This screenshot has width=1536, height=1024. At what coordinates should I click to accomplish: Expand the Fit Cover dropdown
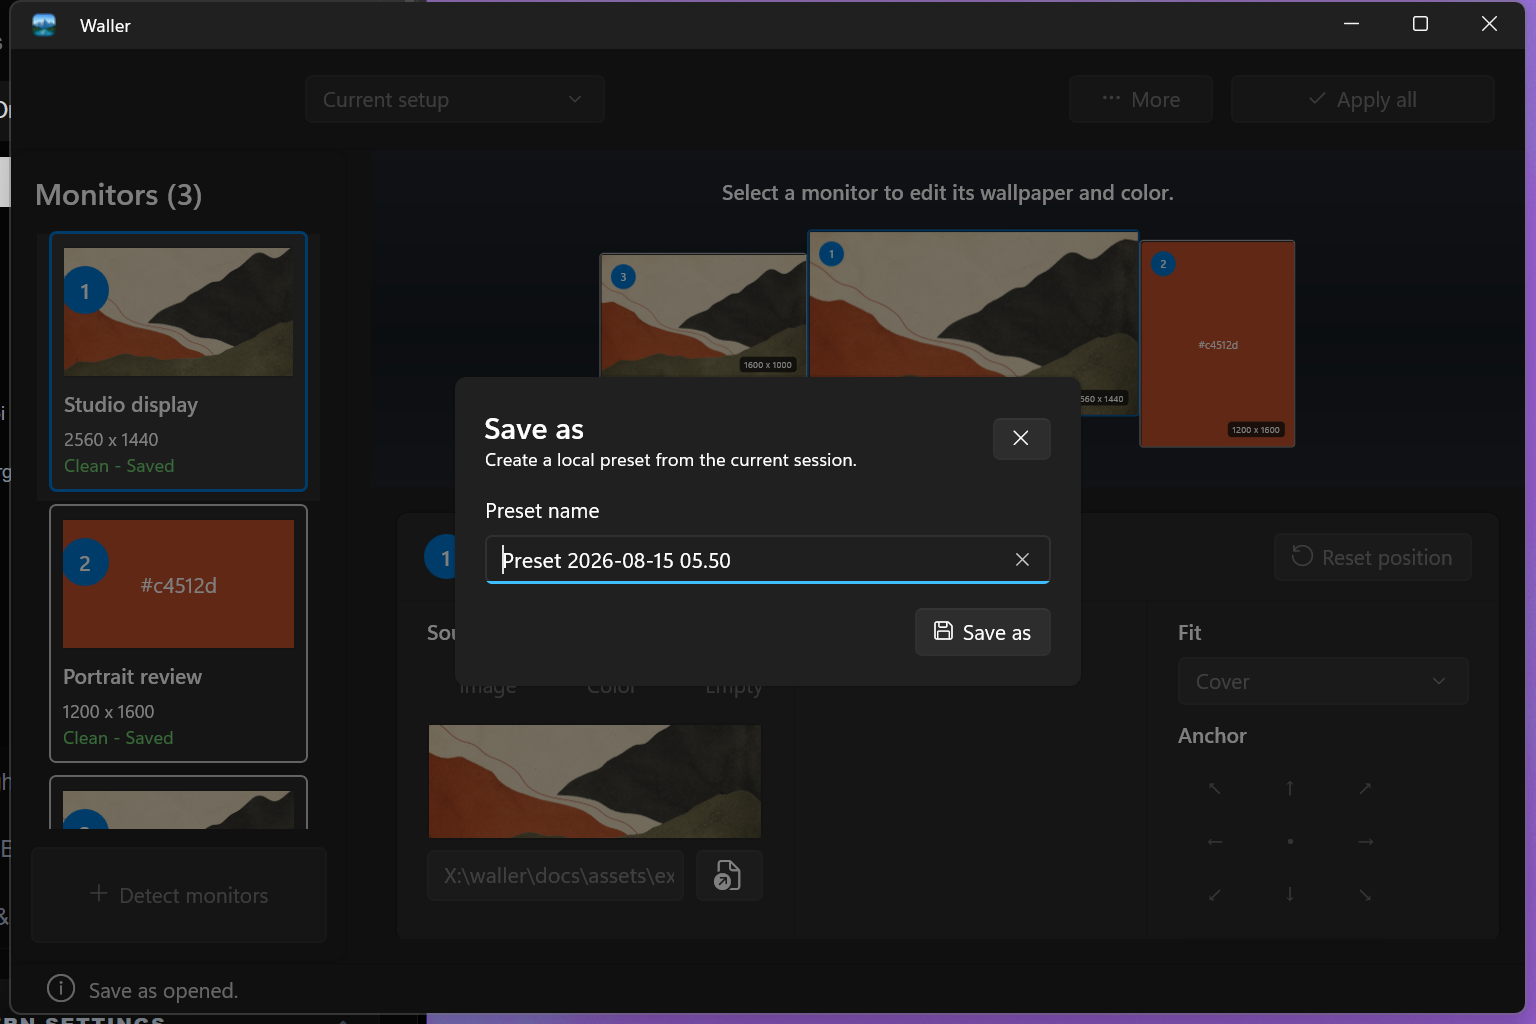(x=1322, y=681)
